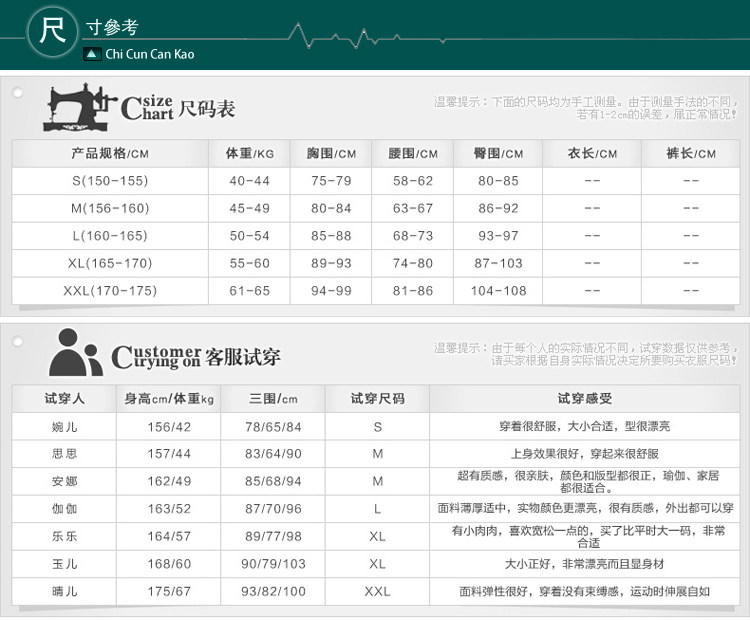Click the triangle icon beside Chi Cun Can Kao
750x620 pixels.
click(92, 54)
